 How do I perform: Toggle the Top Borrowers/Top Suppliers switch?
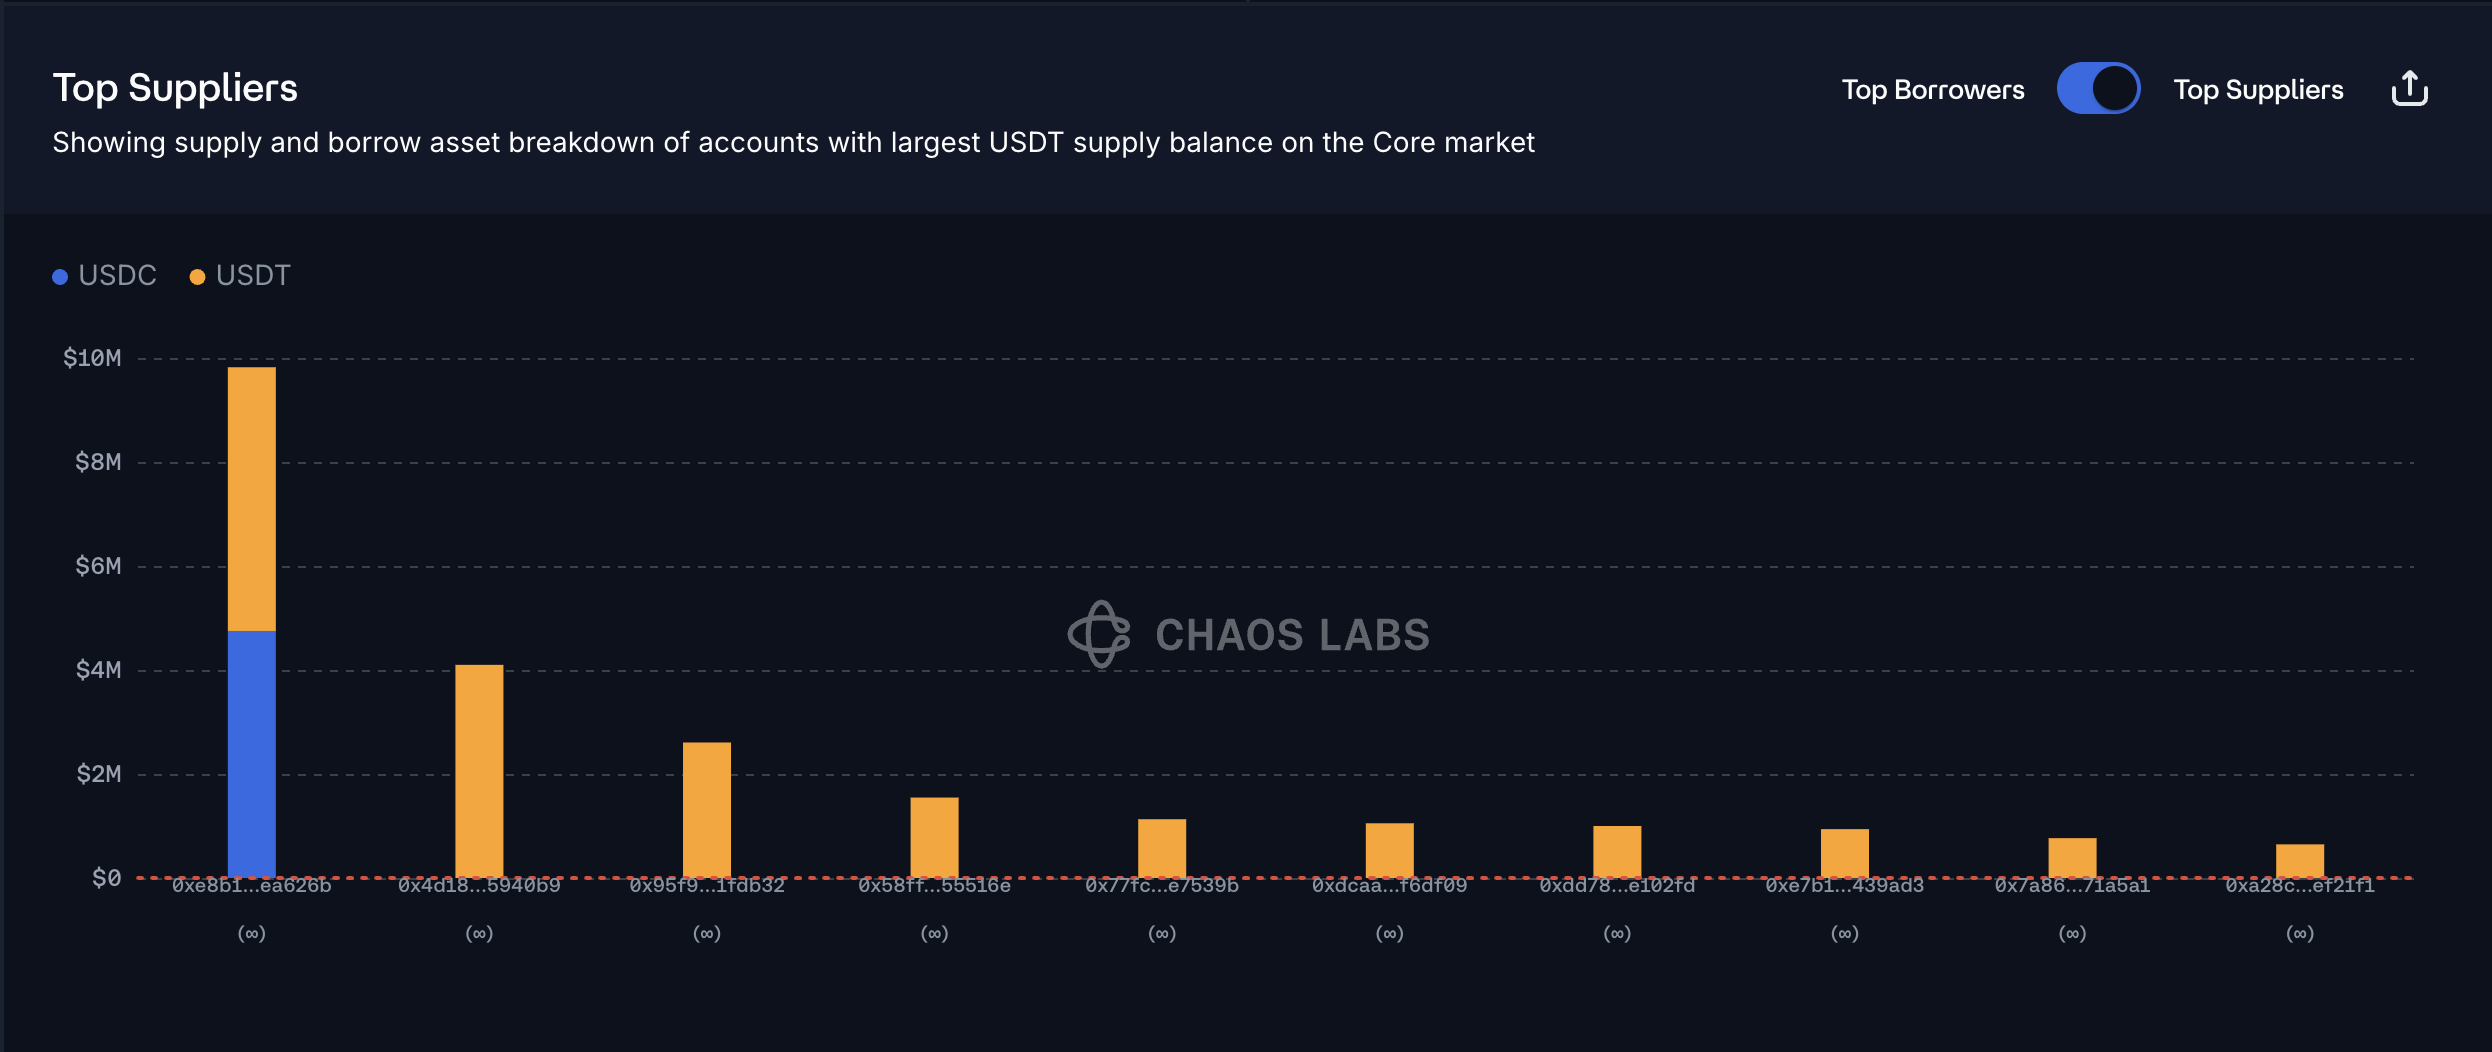pos(2098,89)
